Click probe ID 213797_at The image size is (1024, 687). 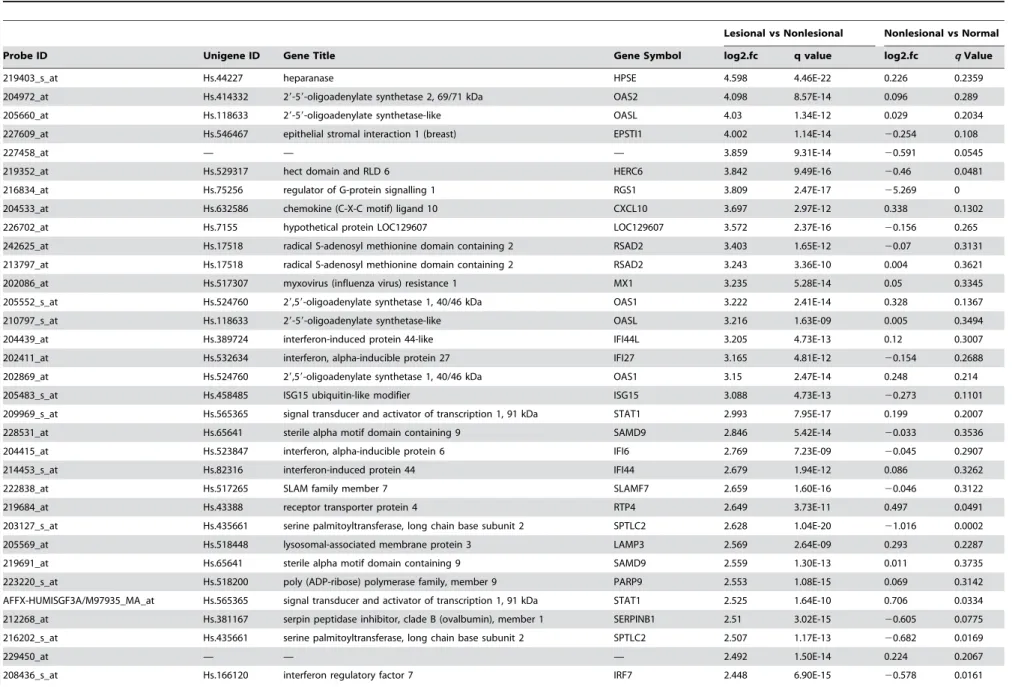pos(25,265)
